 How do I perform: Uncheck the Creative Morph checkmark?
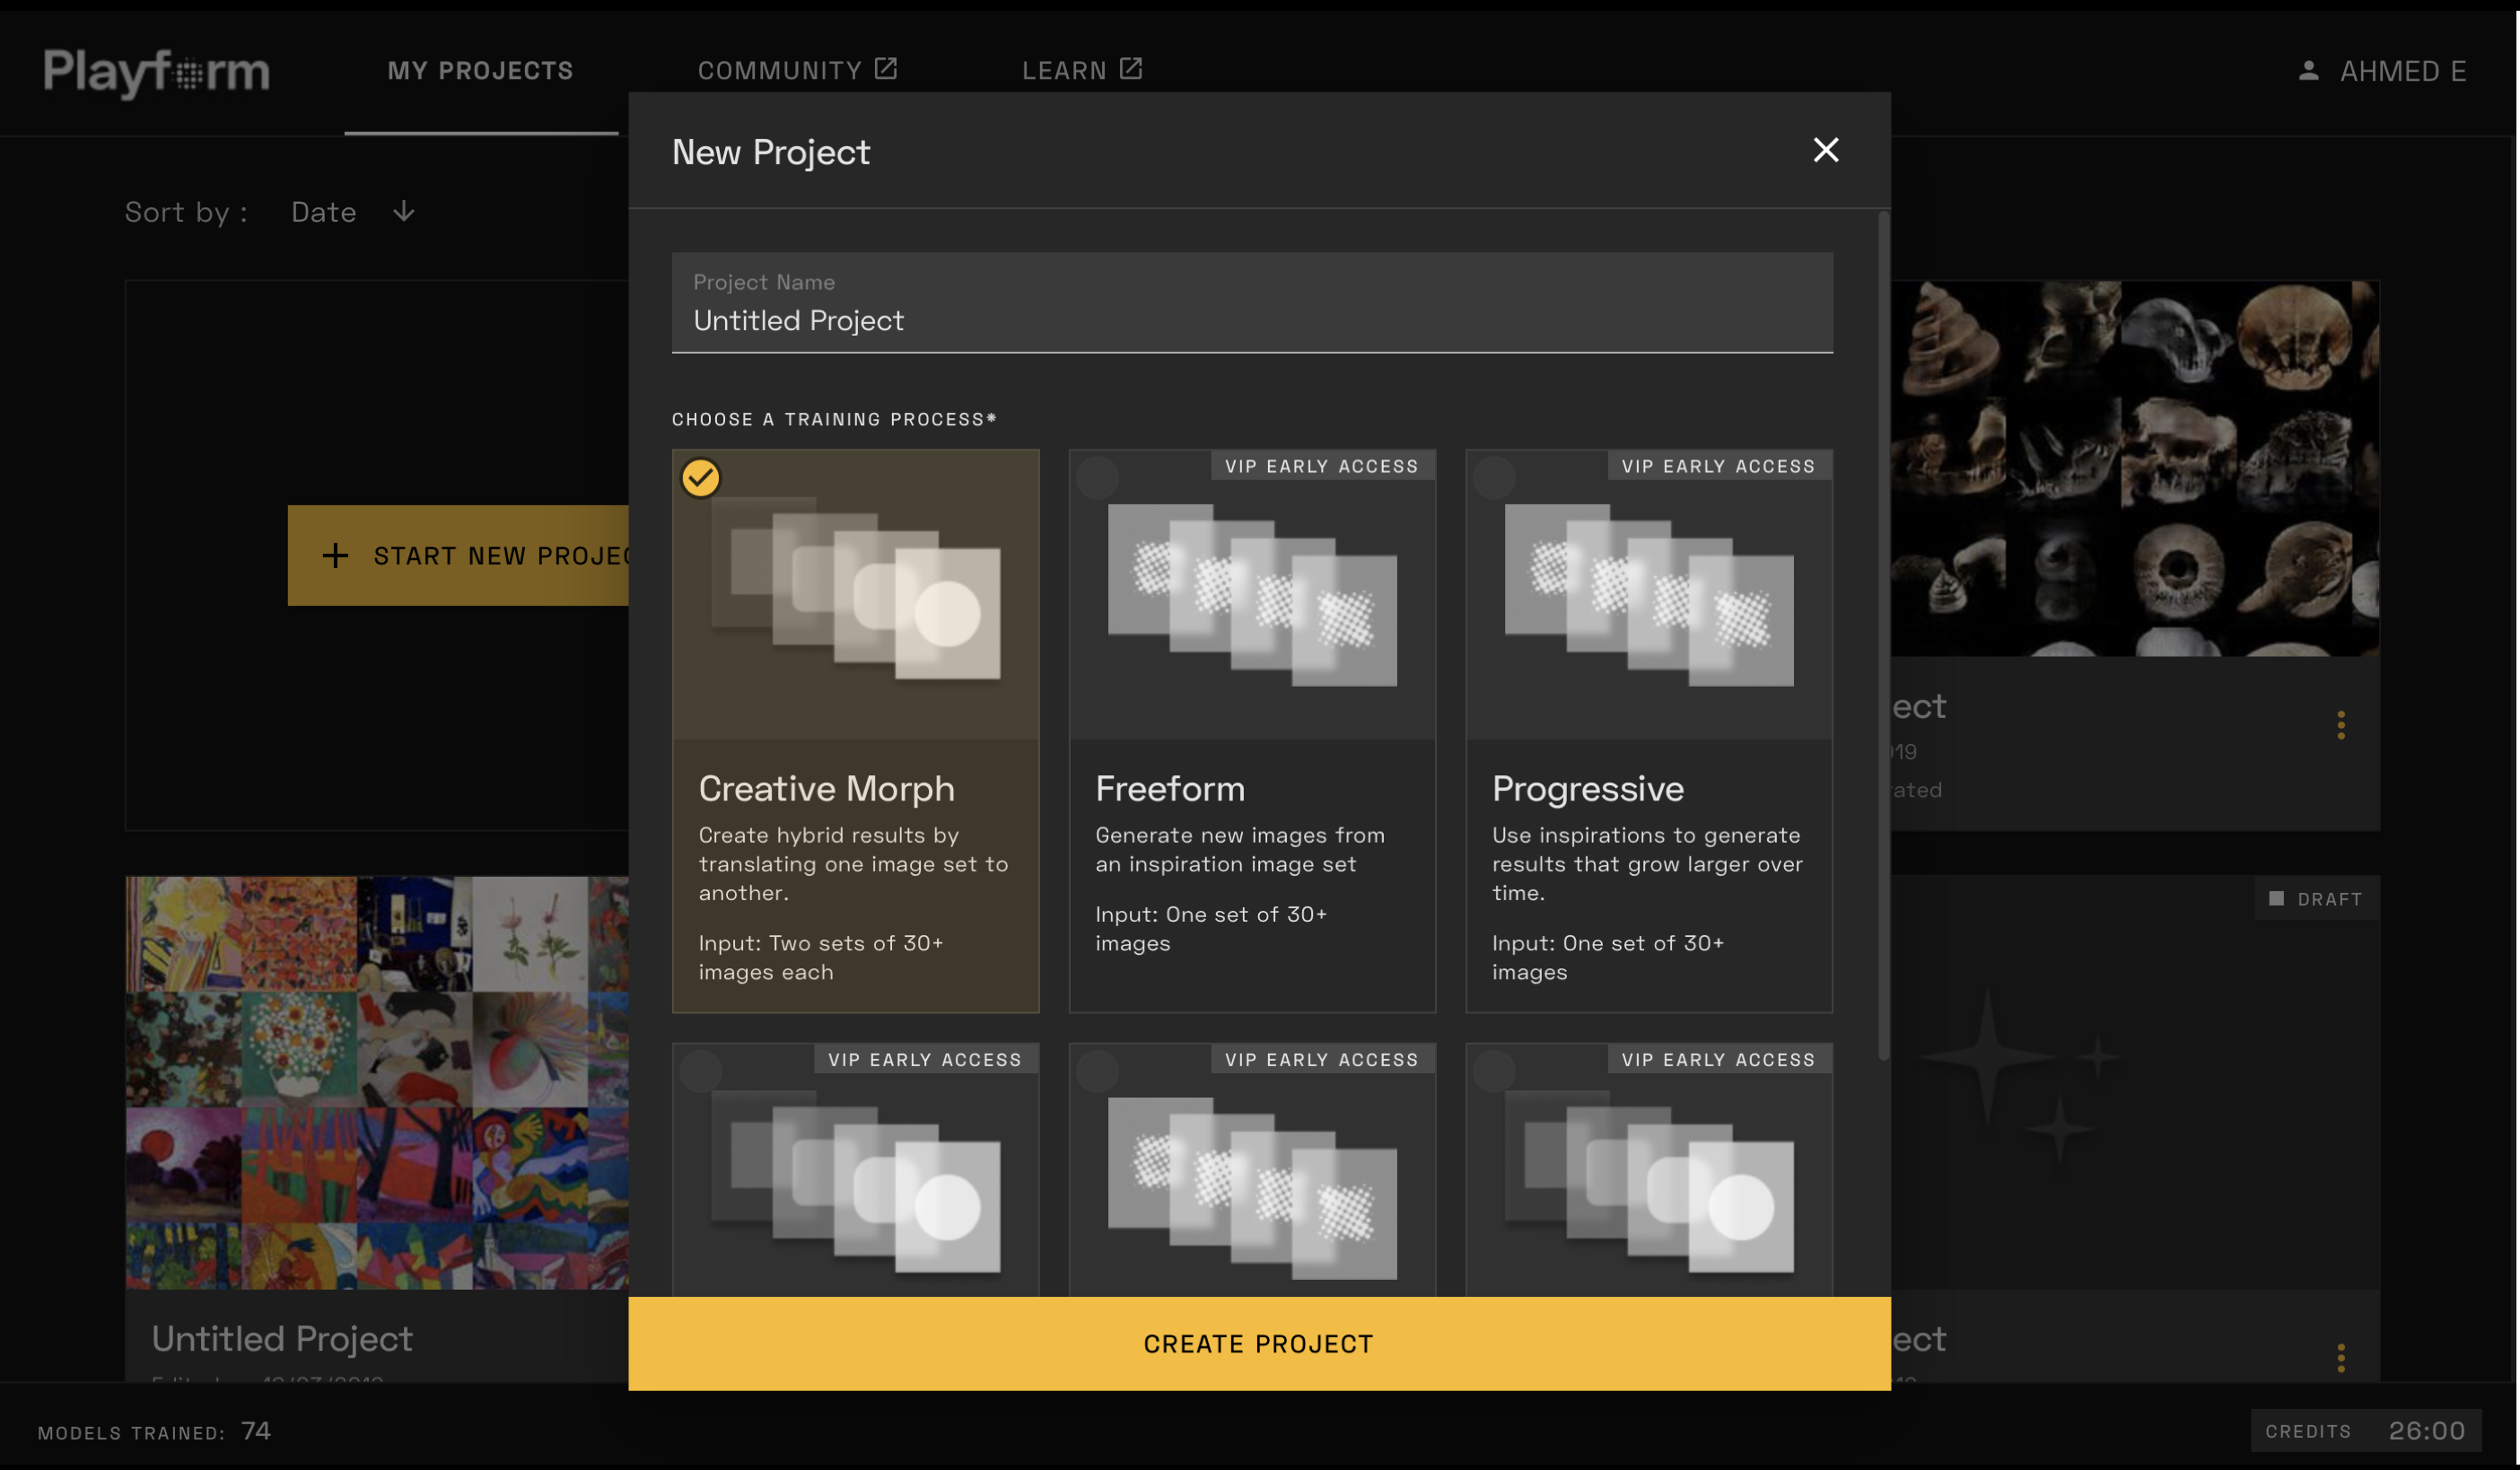701,478
